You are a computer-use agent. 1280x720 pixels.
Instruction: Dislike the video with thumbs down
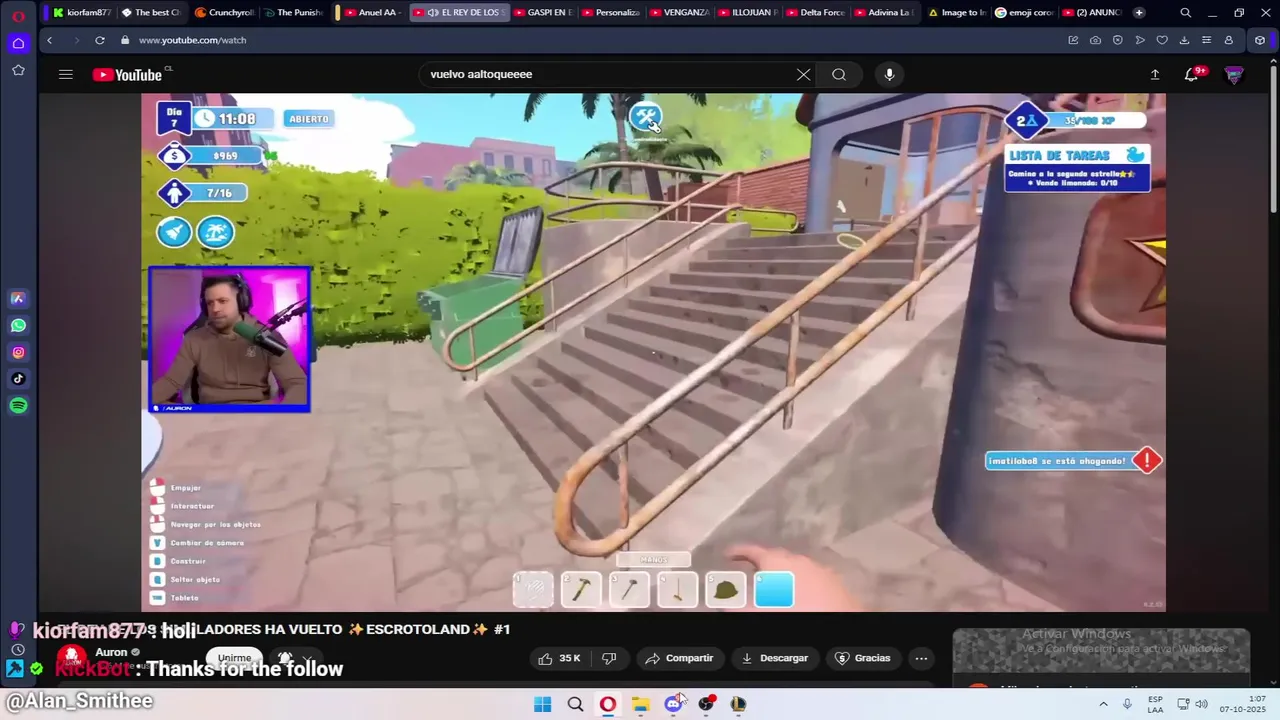tap(609, 658)
